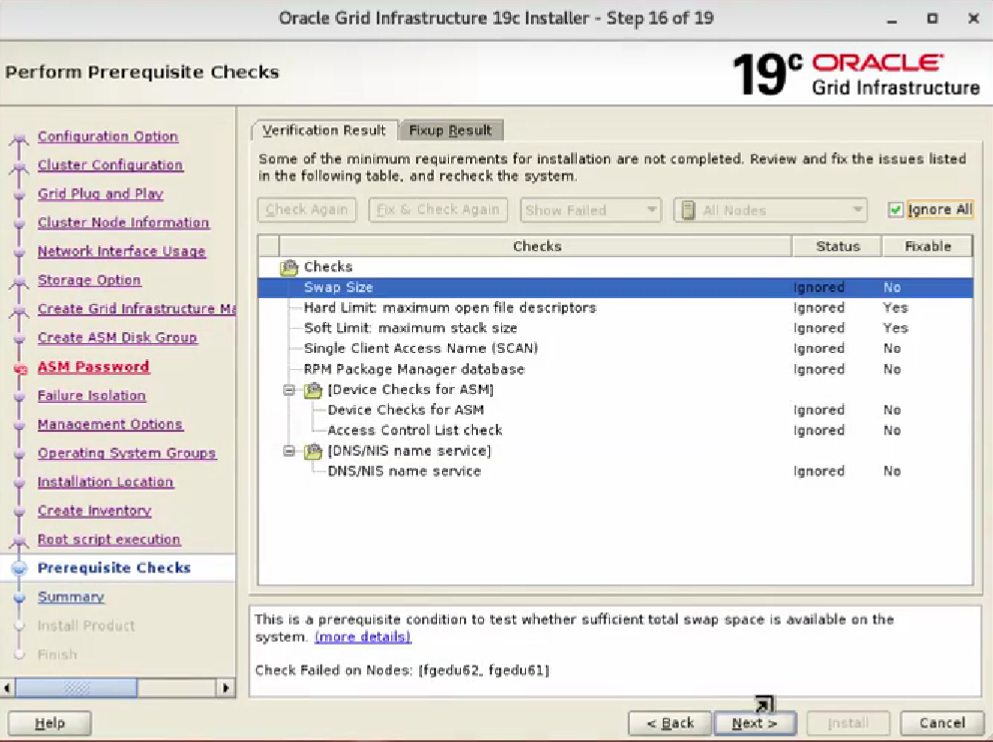Open the Help button
Image resolution: width=993 pixels, height=742 pixels.
(x=49, y=723)
